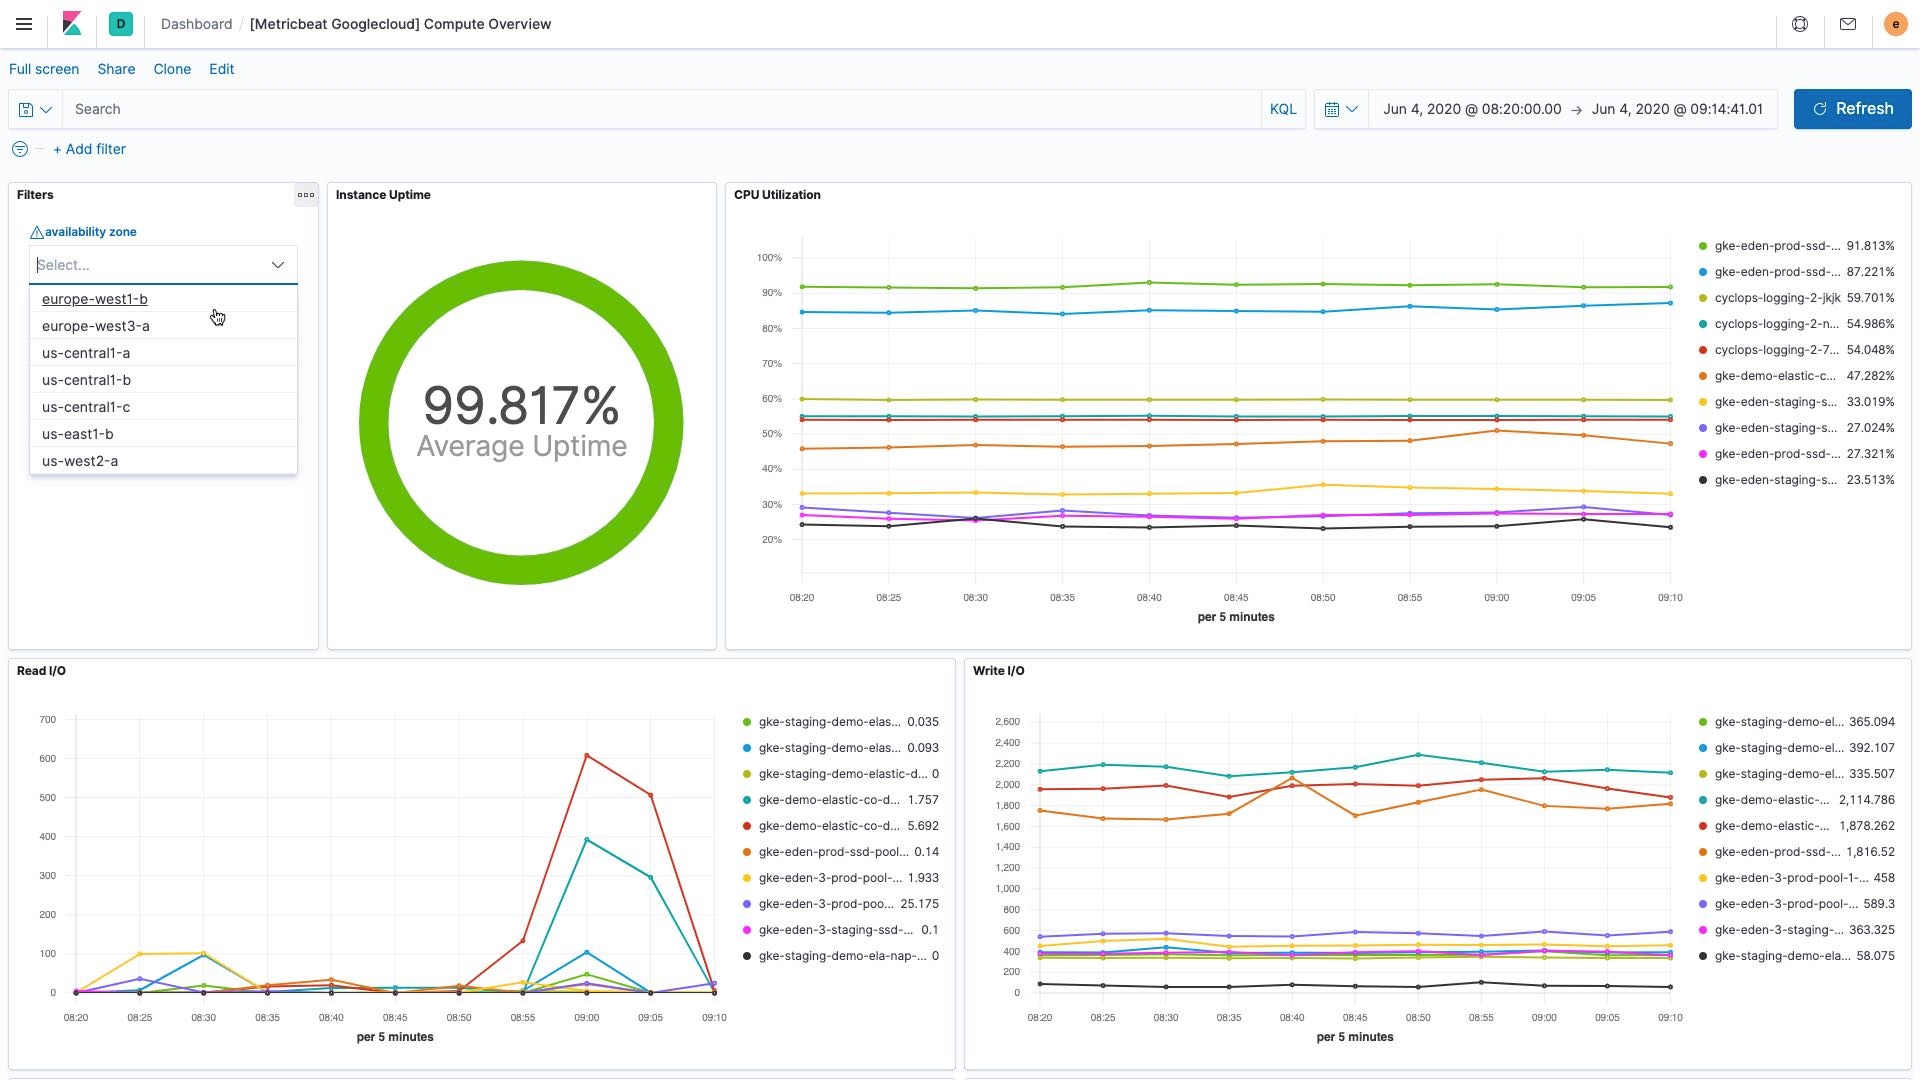Click the Clone button
1920x1080 pixels.
171,69
